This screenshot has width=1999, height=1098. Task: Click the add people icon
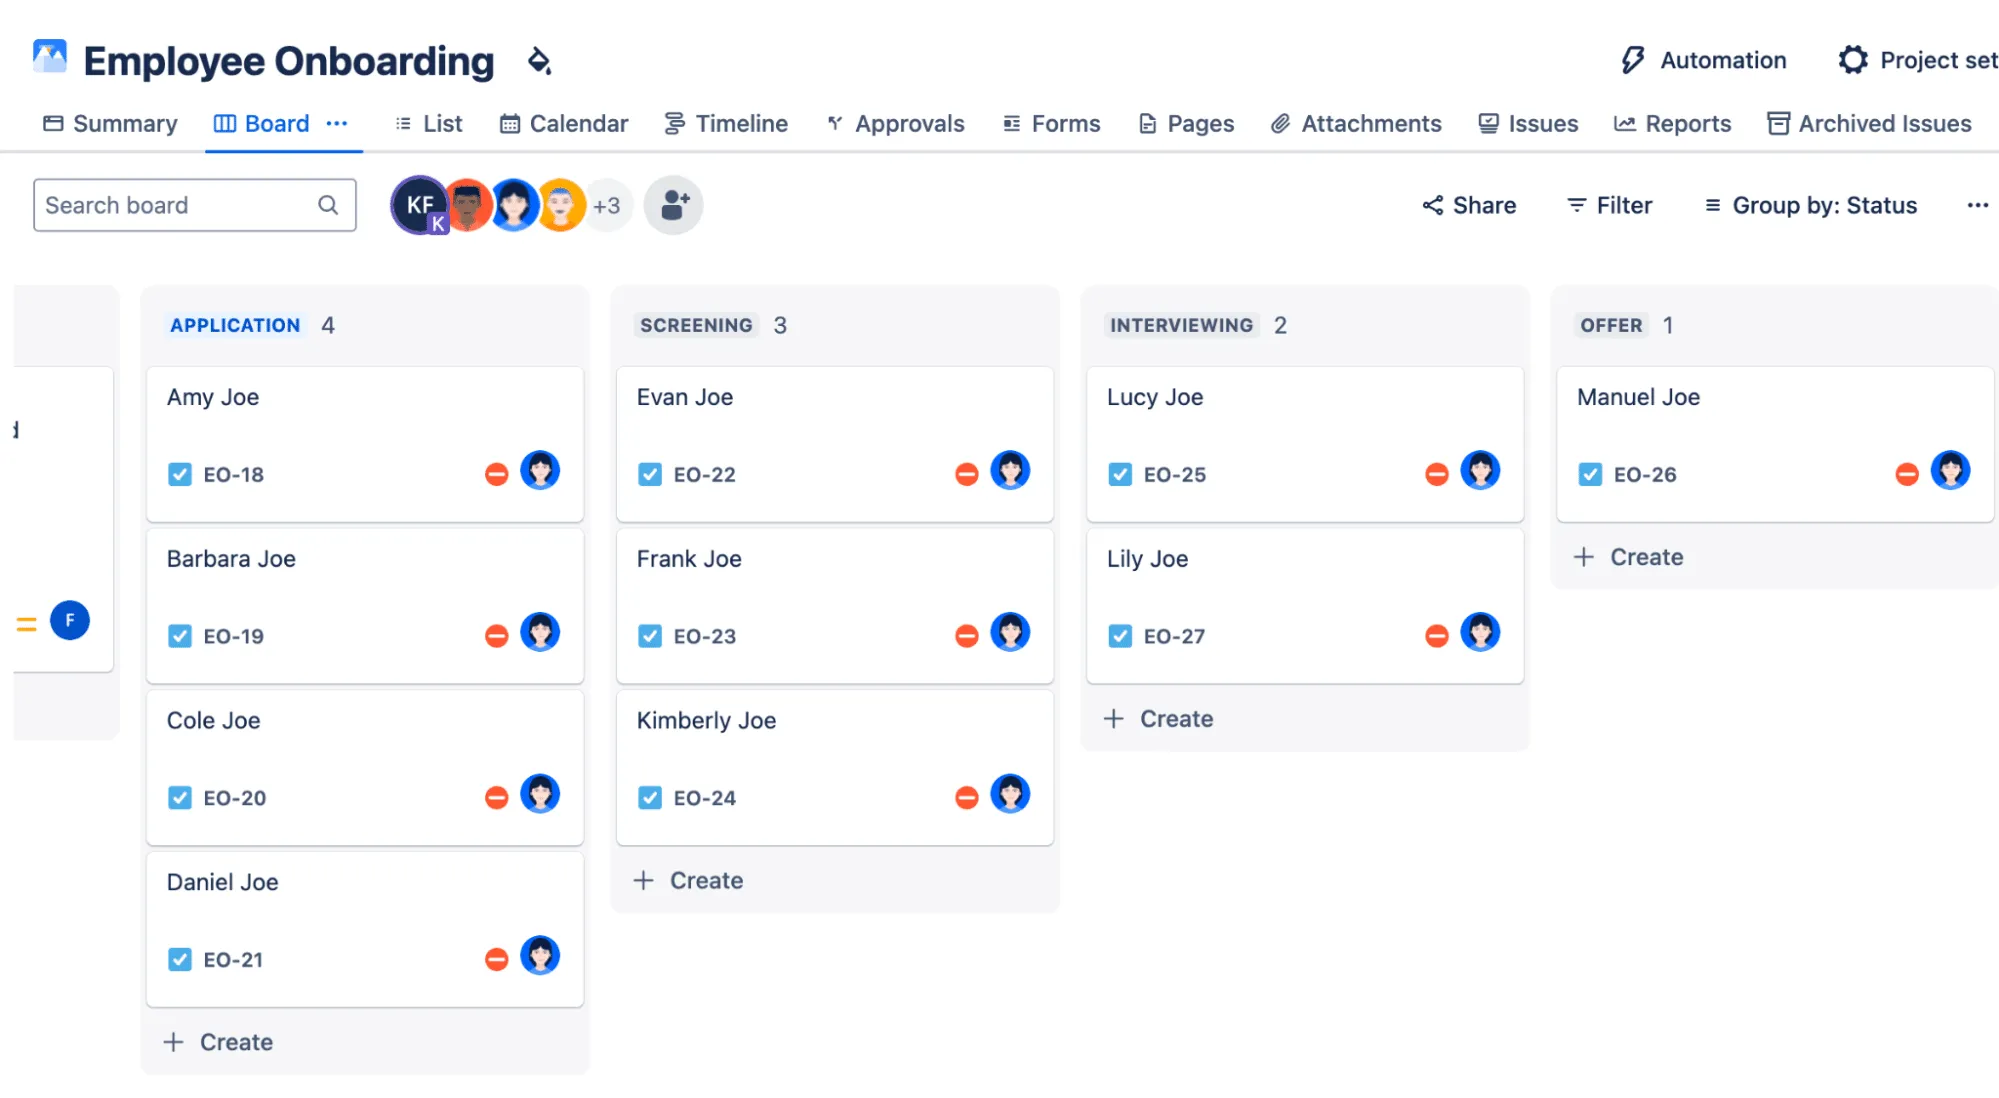point(674,205)
